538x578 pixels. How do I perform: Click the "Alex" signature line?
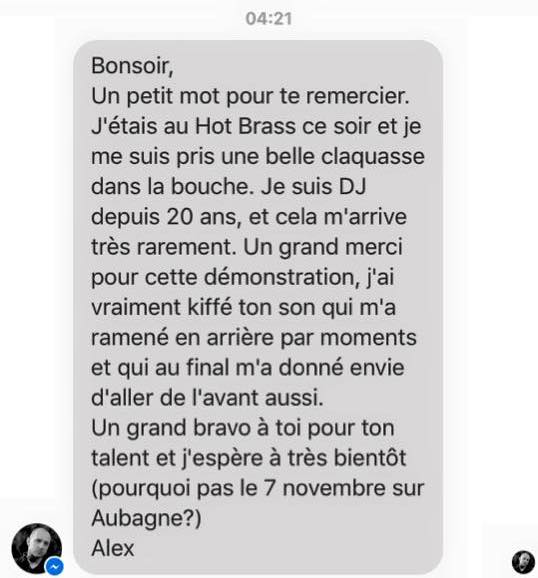(x=113, y=548)
